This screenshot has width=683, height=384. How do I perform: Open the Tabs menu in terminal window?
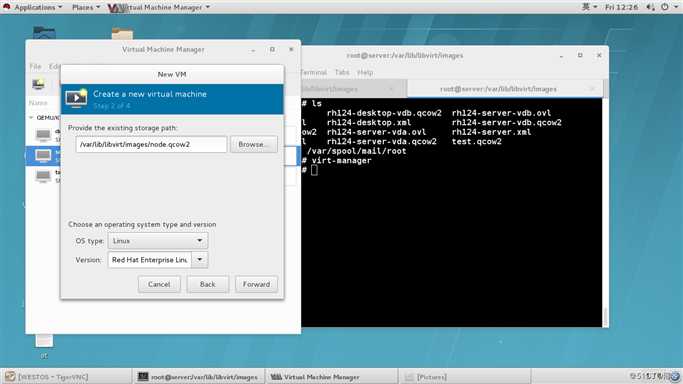342,72
